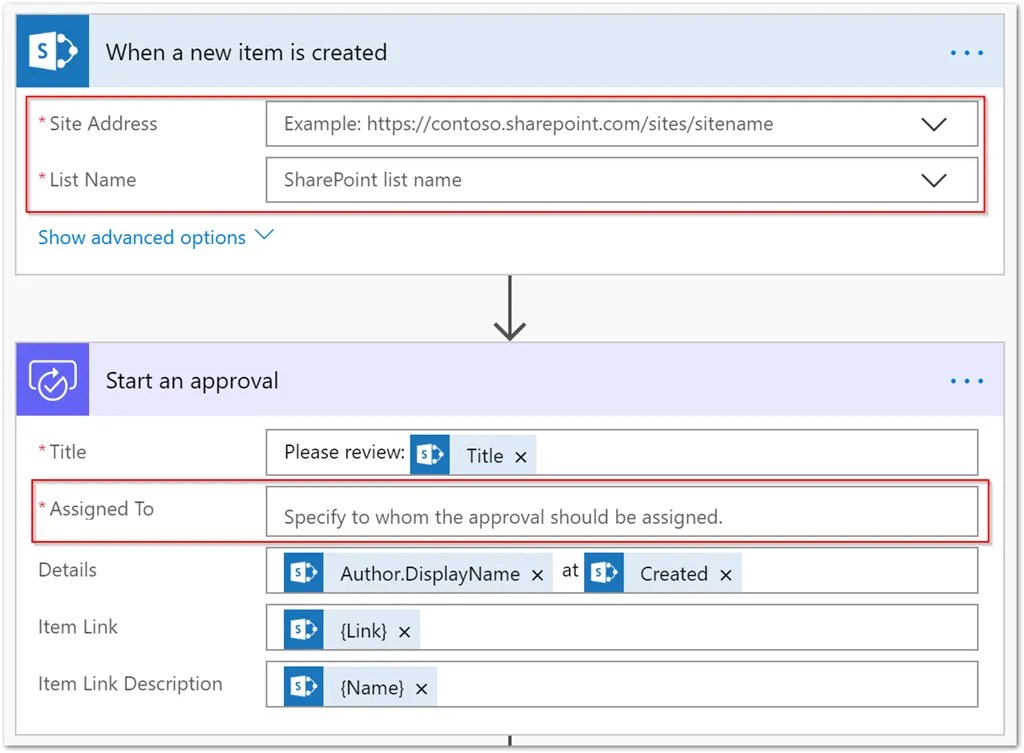Click the SharePoint list name field
This screenshot has height=753, width=1024.
tap(622, 180)
